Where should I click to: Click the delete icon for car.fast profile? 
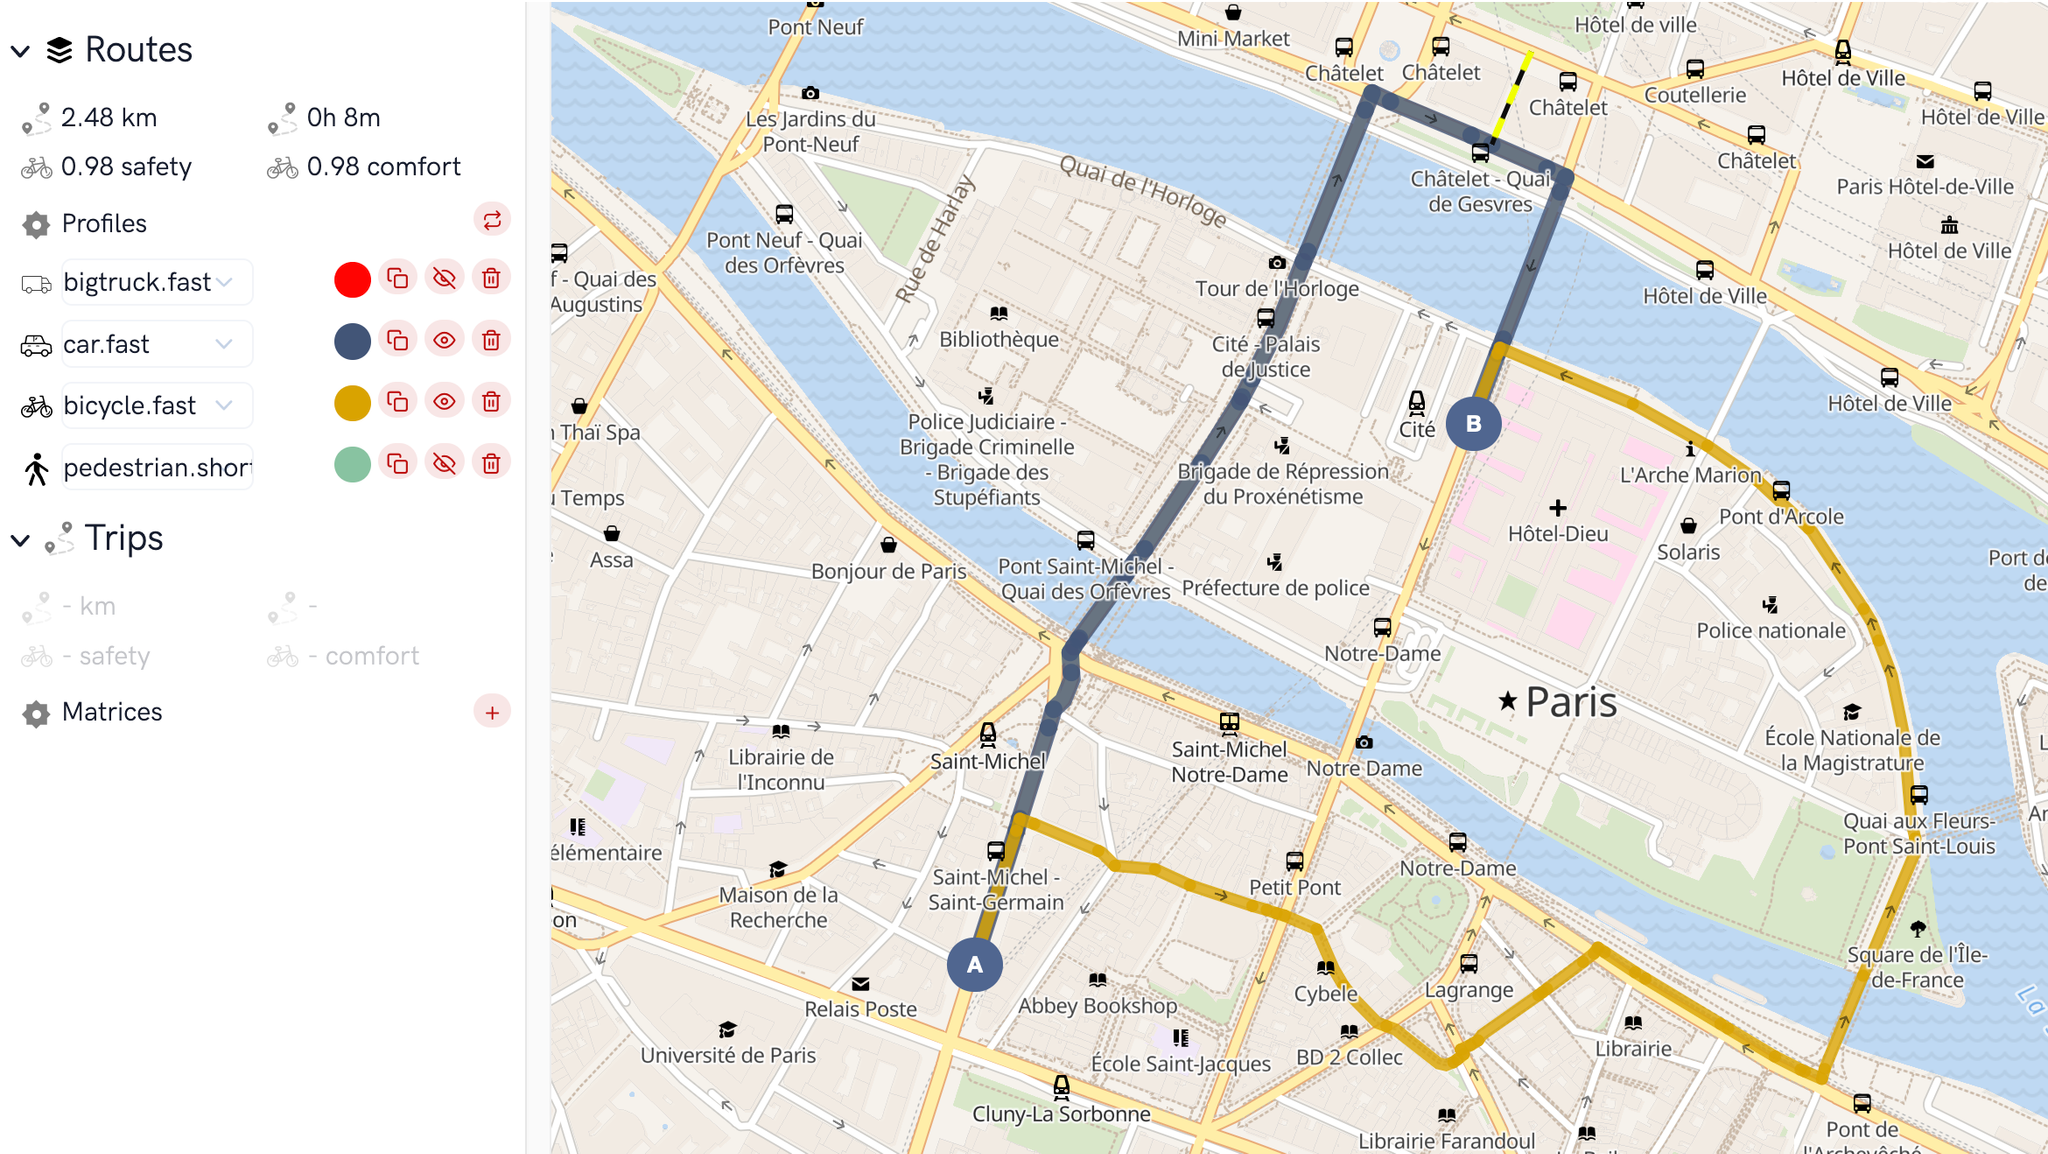(x=492, y=341)
